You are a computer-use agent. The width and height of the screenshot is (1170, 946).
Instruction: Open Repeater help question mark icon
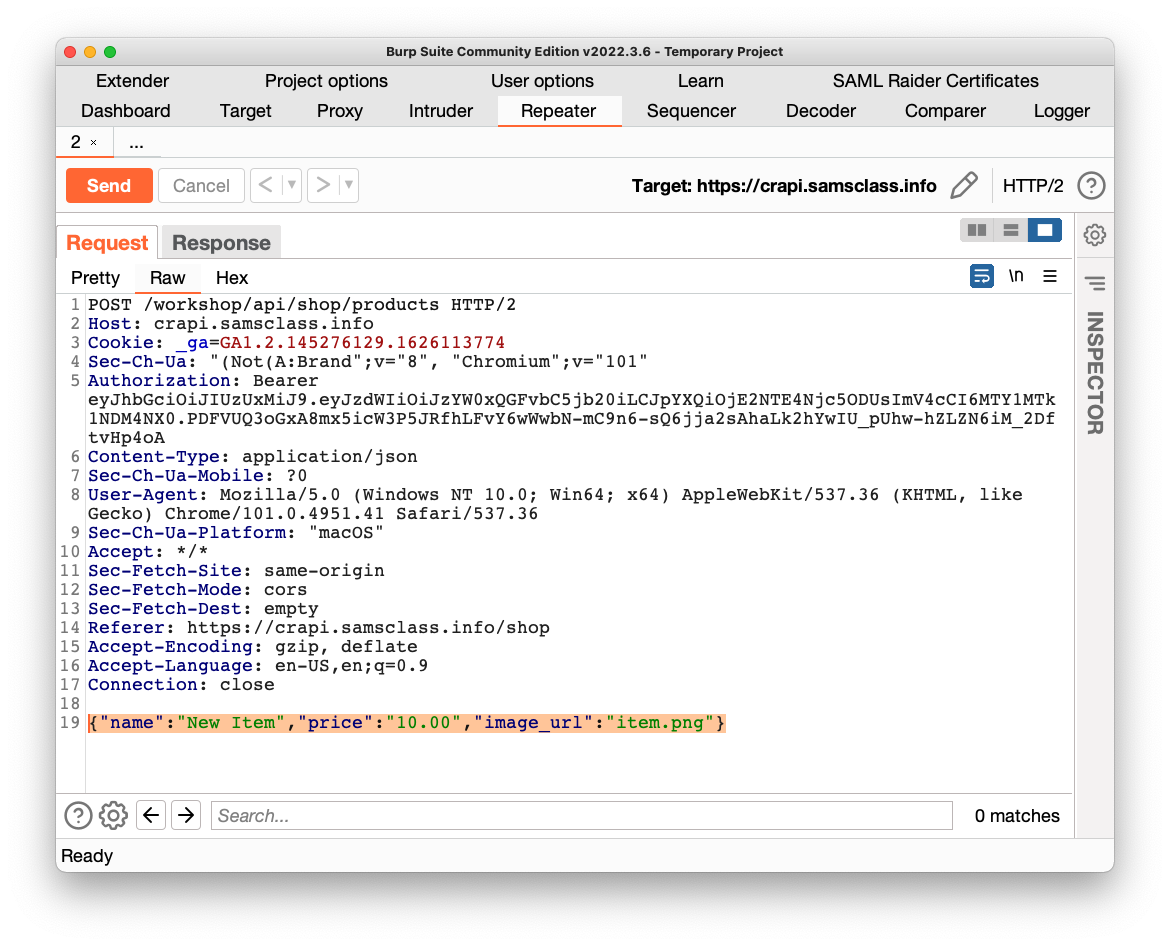[x=1091, y=185]
